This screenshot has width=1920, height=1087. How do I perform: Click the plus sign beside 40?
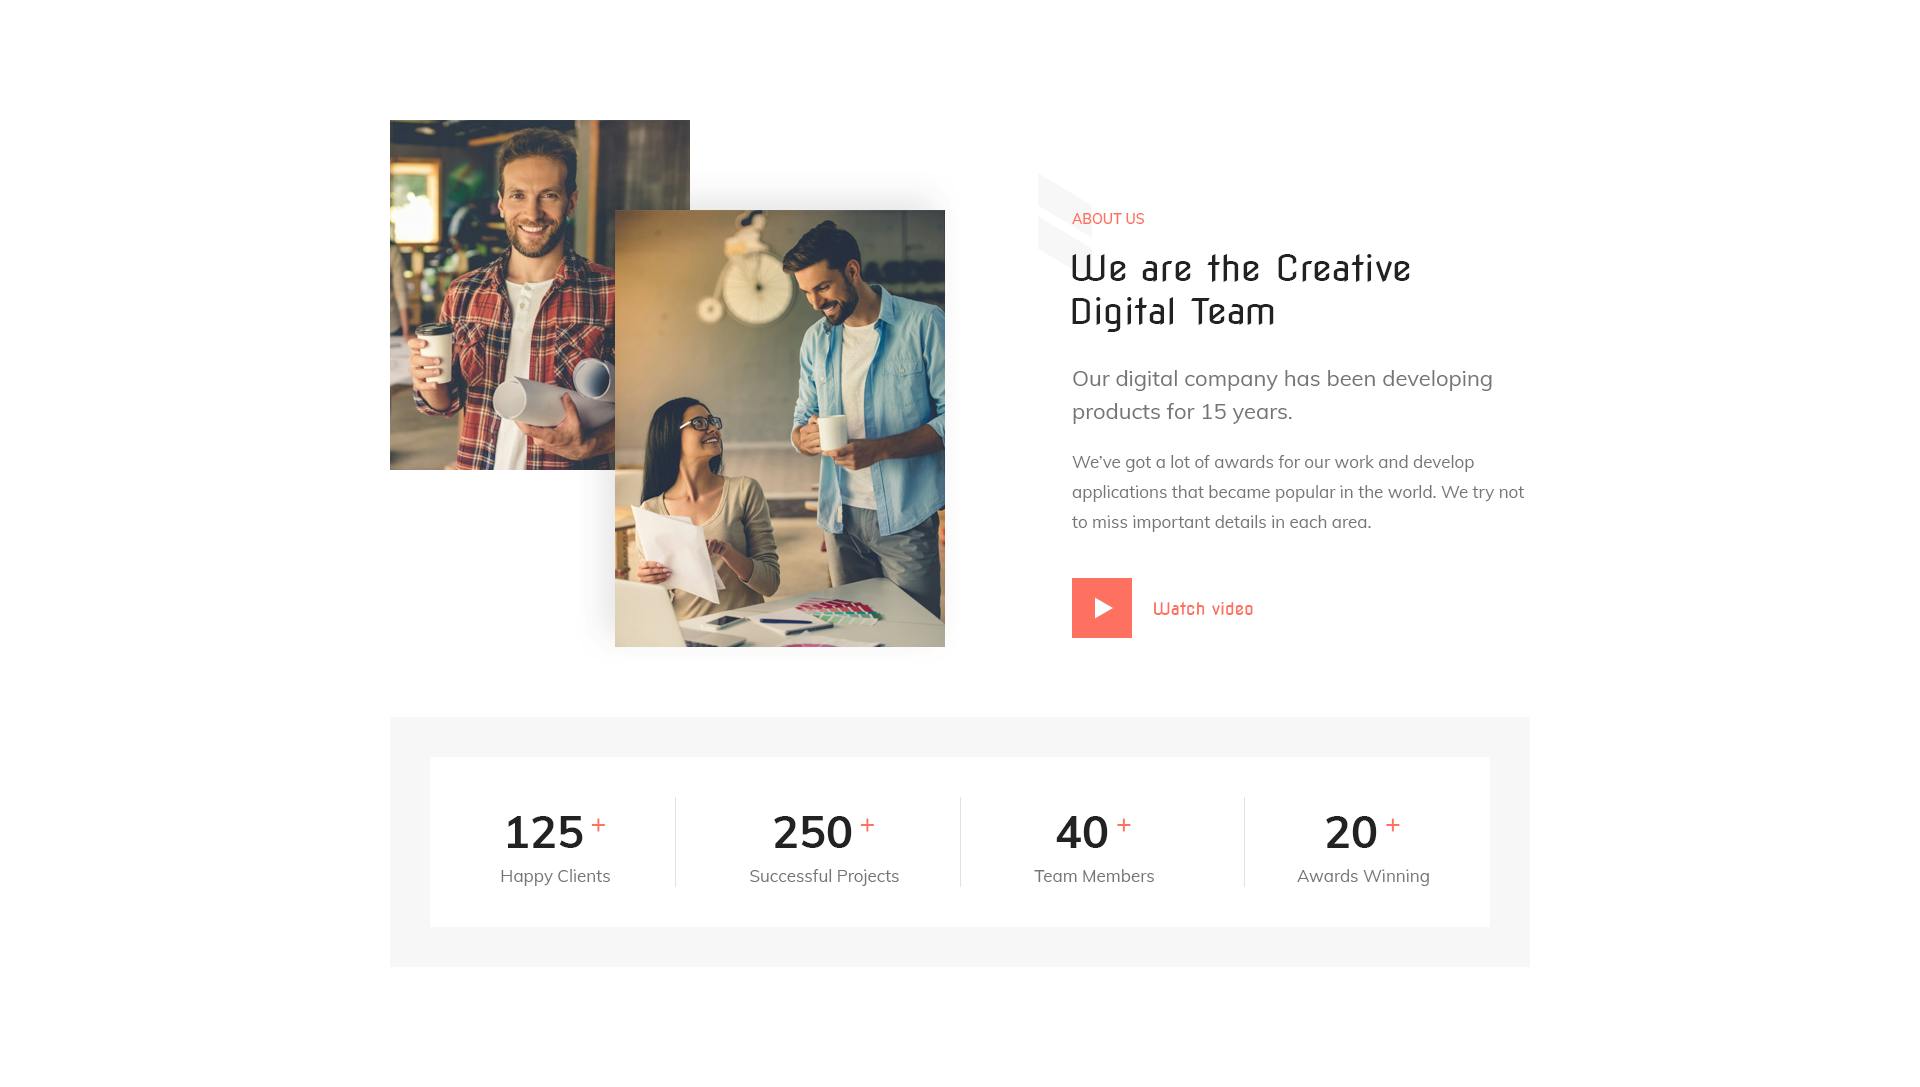pos(1124,825)
